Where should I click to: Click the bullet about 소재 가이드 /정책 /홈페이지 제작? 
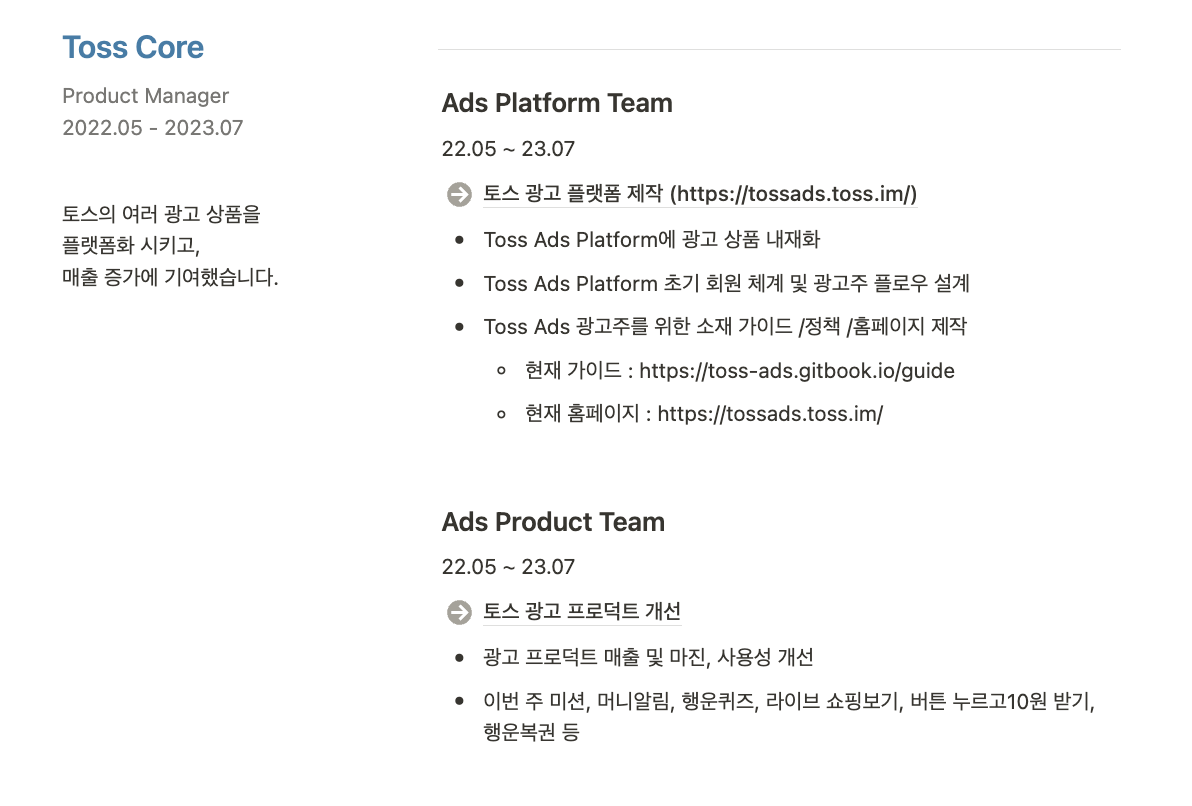[725, 327]
